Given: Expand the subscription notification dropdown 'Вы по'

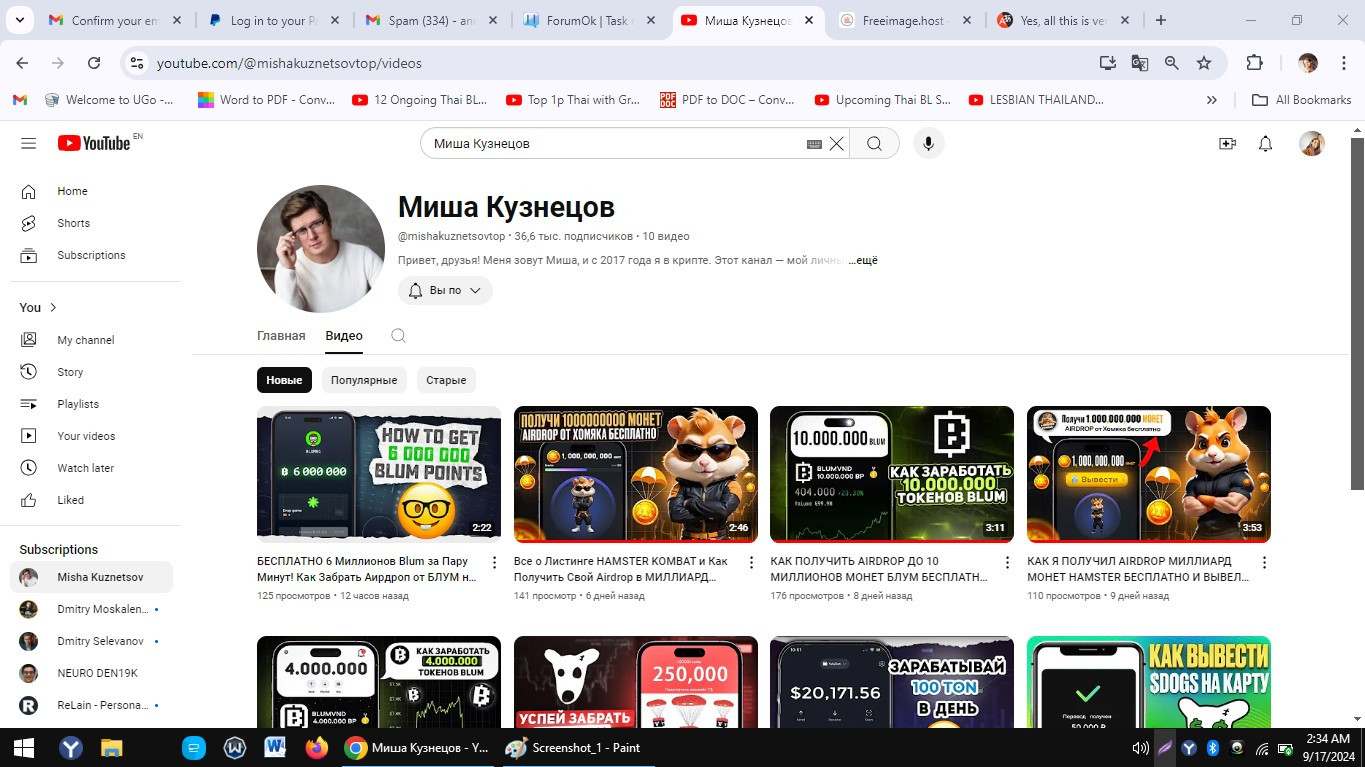Looking at the screenshot, I should pos(445,290).
